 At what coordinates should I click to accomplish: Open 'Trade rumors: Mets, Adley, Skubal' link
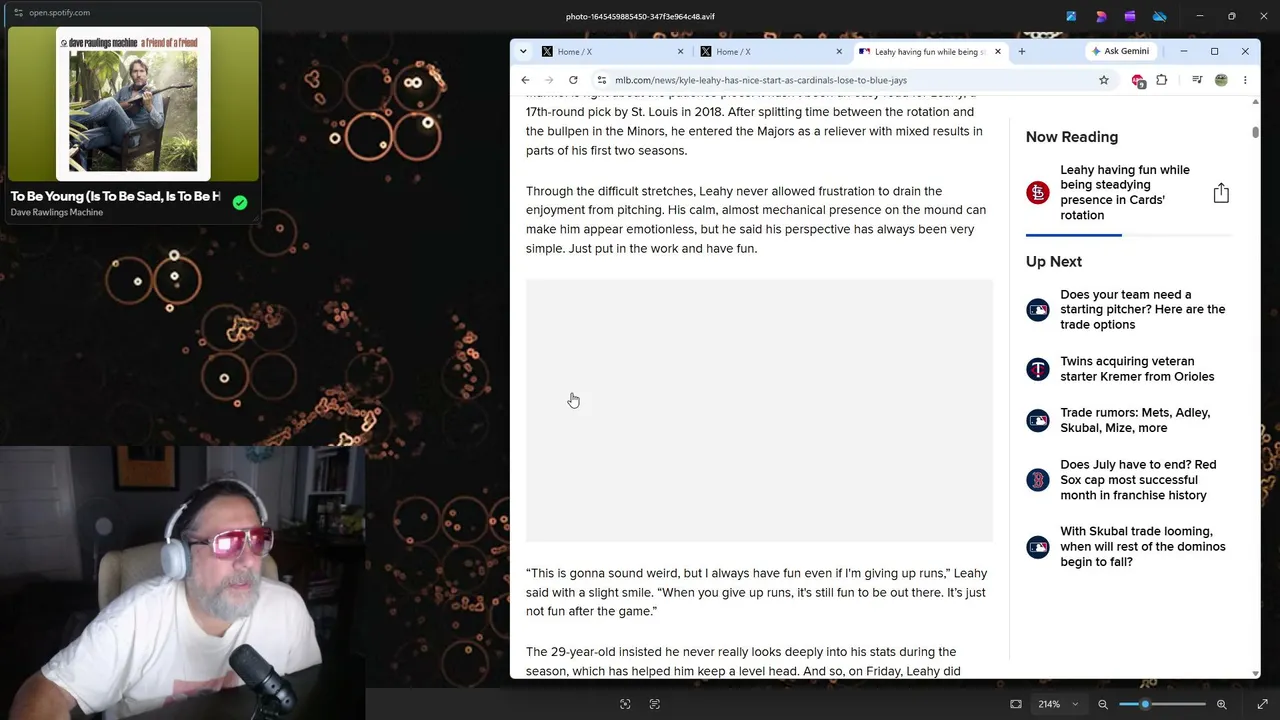pyautogui.click(x=1135, y=420)
